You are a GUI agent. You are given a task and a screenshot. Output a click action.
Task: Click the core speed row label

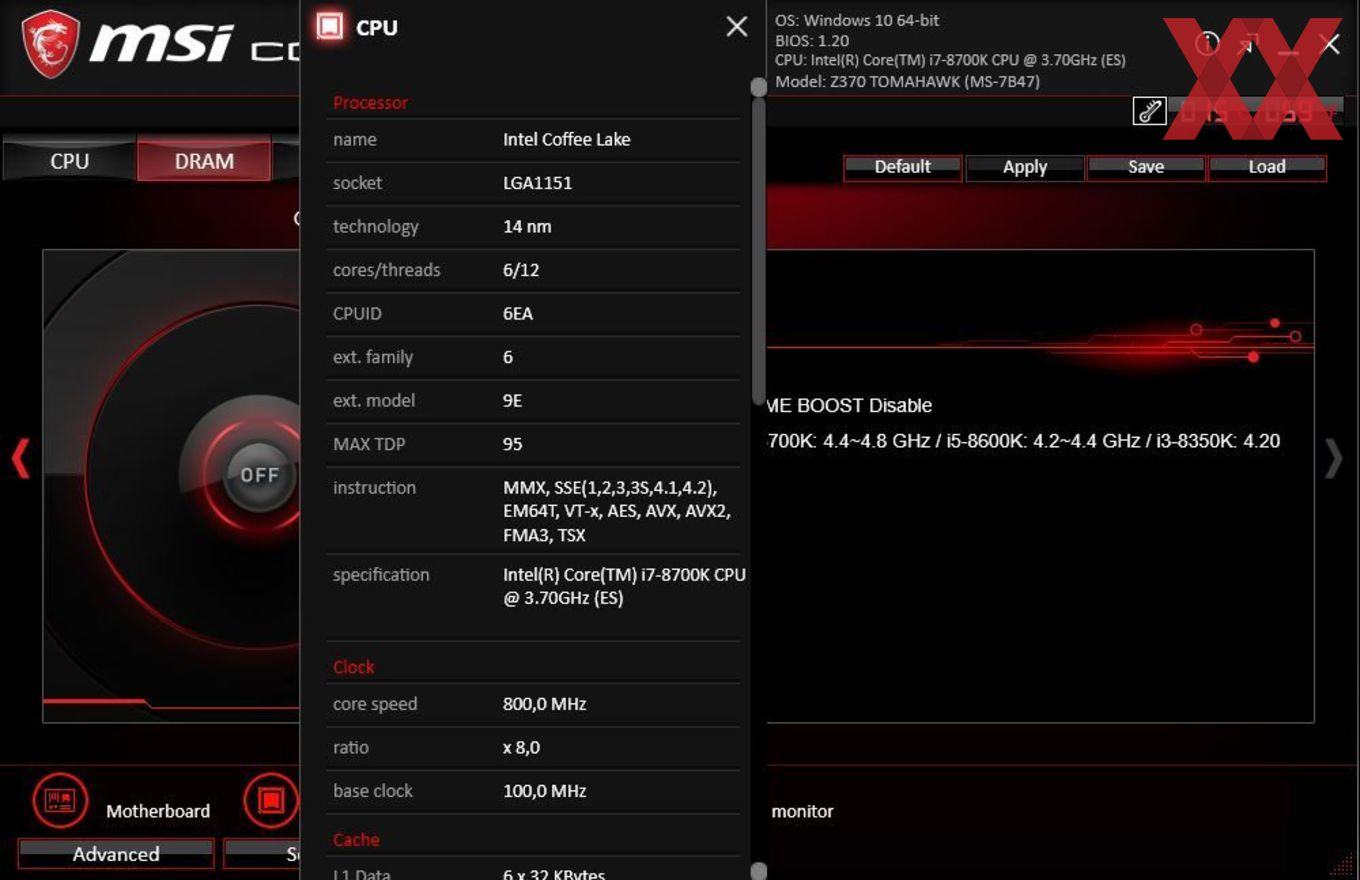point(375,704)
